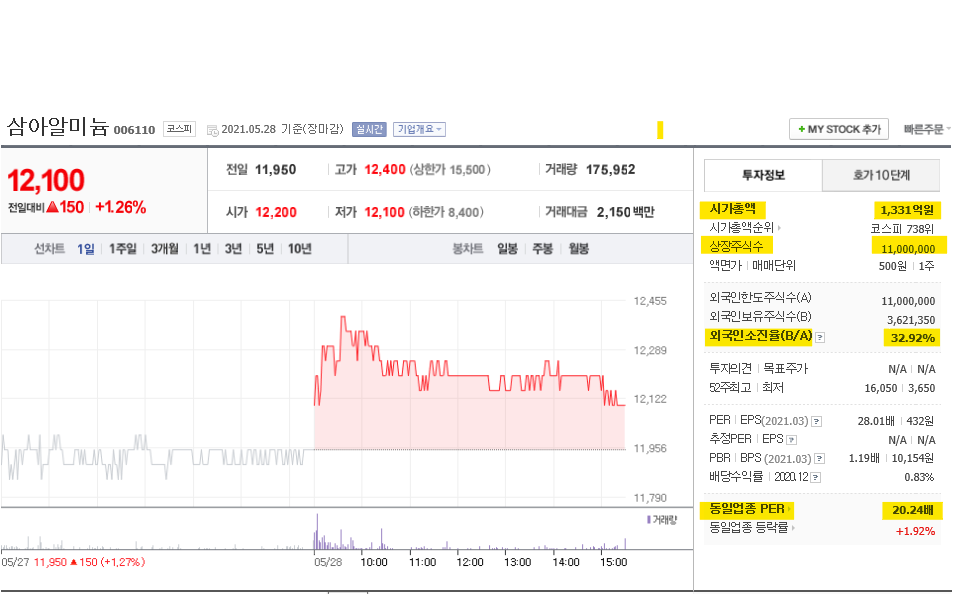Click the 배당수익률 value 0.83%
Viewport: 957px width, 594px height.
pos(919,477)
